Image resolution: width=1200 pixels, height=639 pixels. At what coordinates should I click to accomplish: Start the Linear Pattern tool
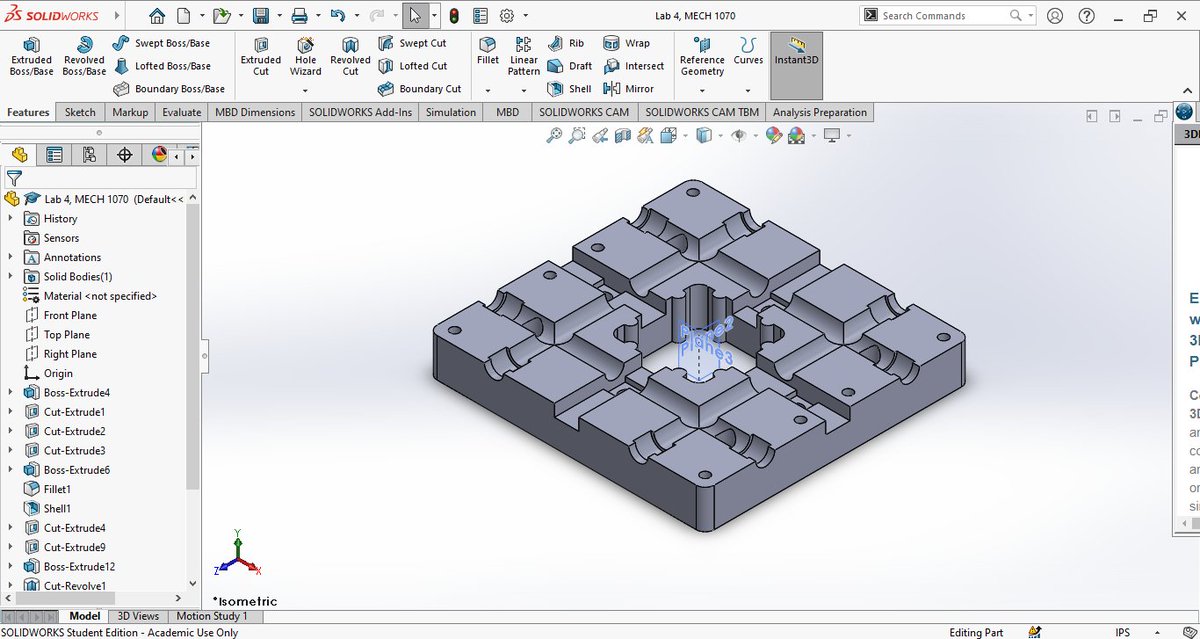[x=524, y=56]
